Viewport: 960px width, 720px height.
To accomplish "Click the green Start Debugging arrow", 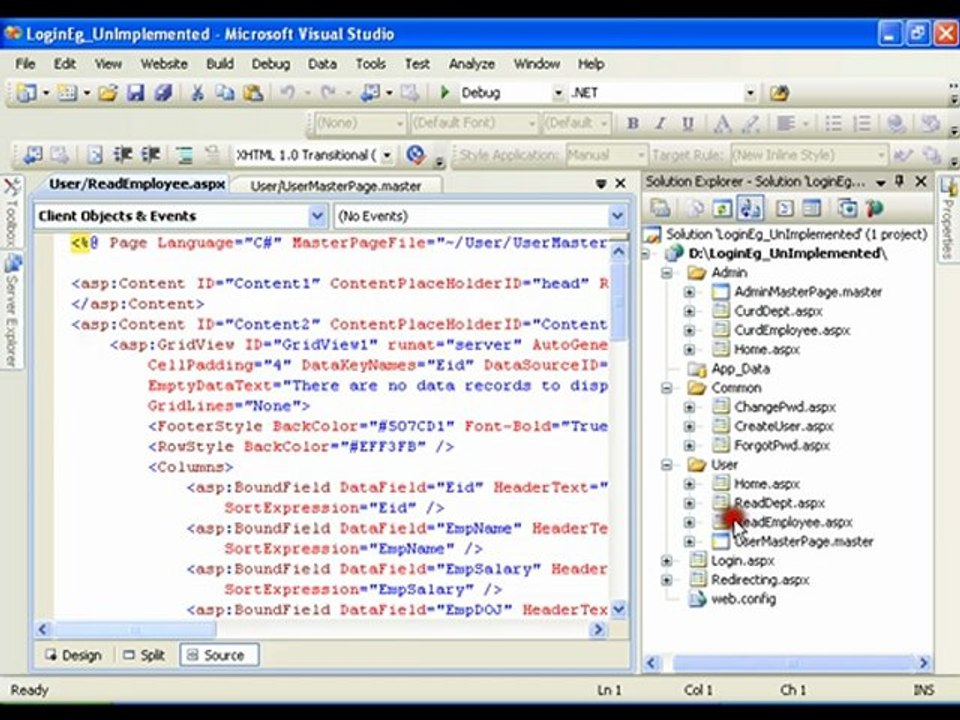I will point(445,92).
